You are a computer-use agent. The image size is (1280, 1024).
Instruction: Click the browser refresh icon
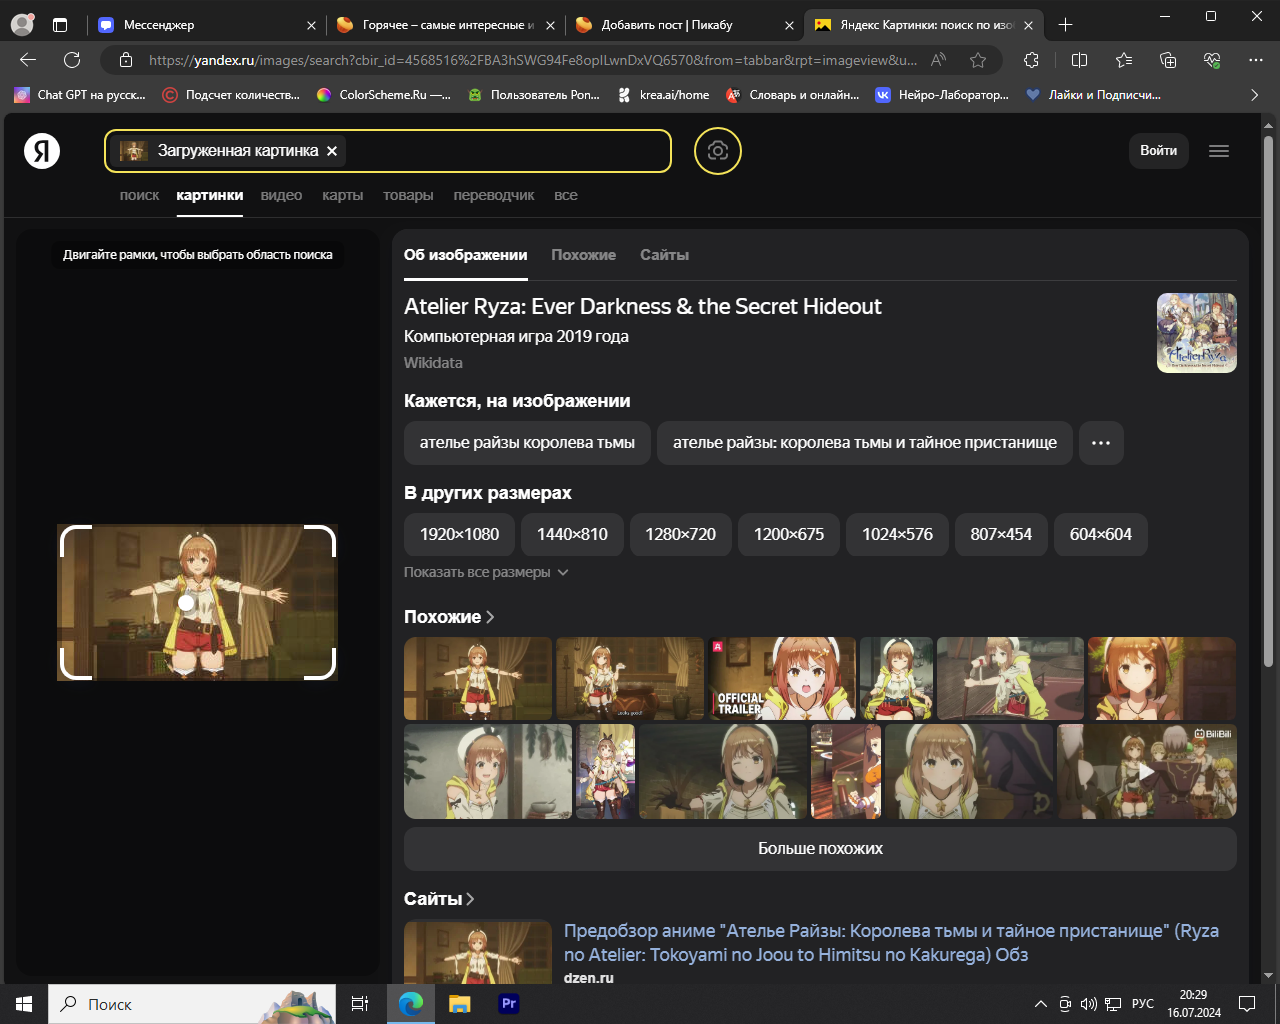click(x=72, y=60)
